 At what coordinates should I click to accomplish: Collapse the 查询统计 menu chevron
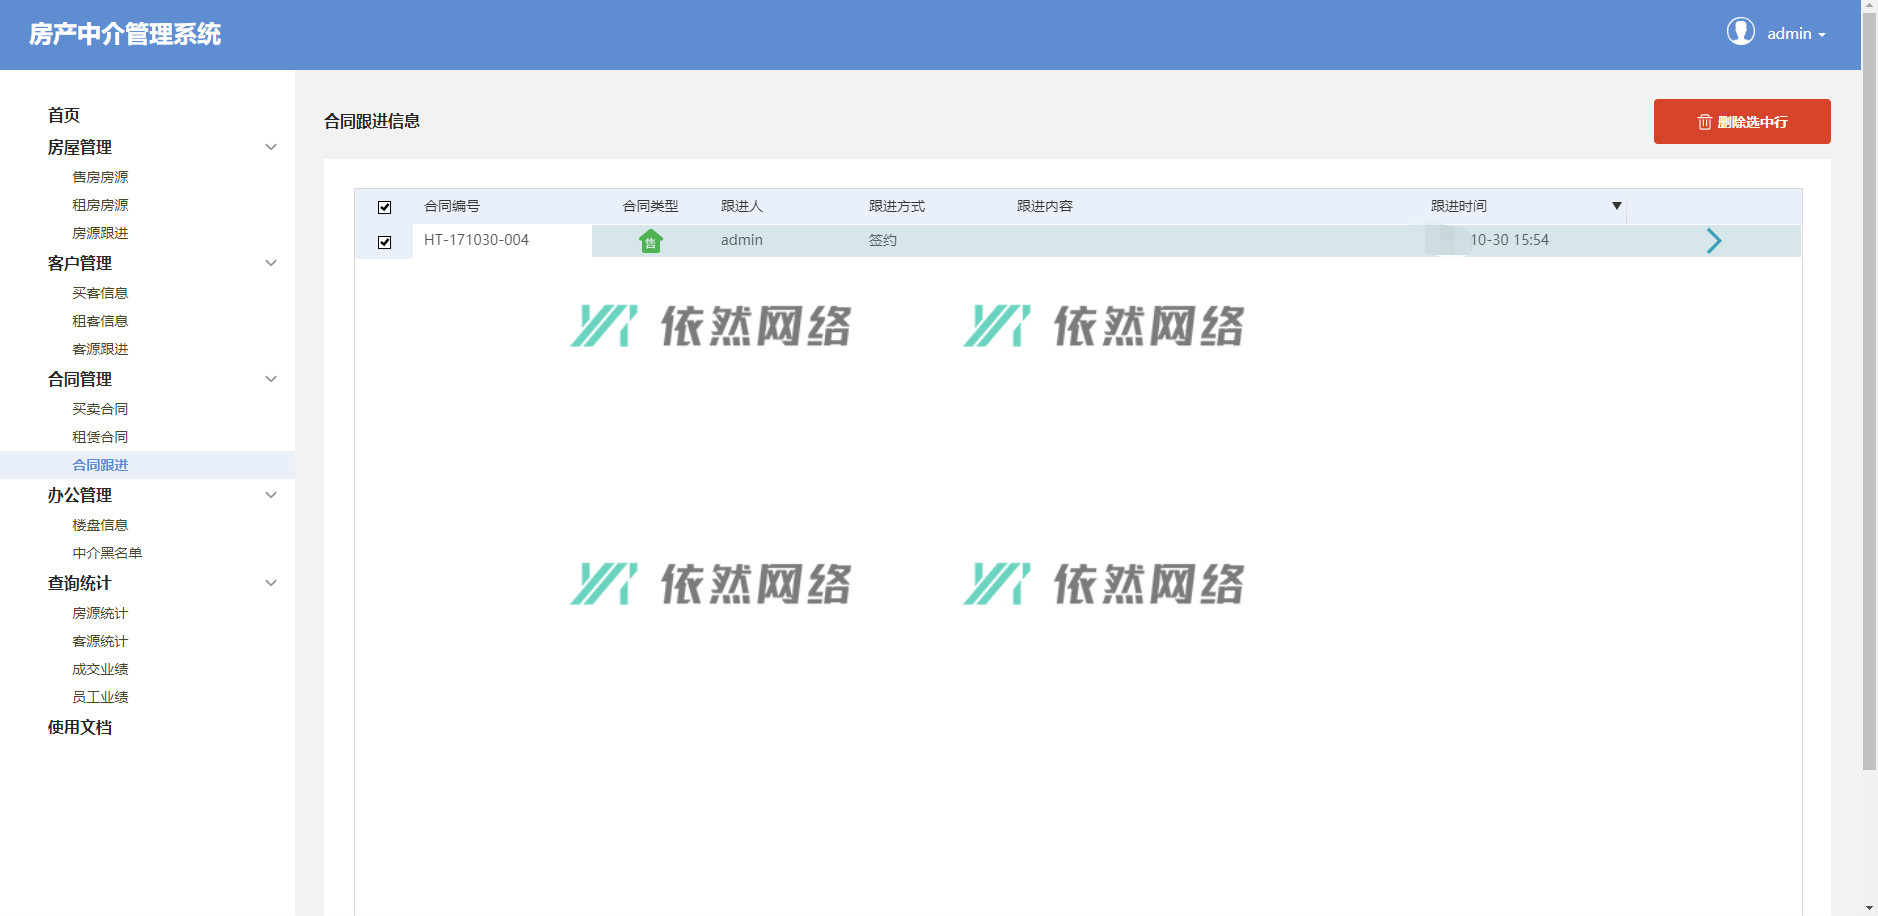click(x=271, y=583)
